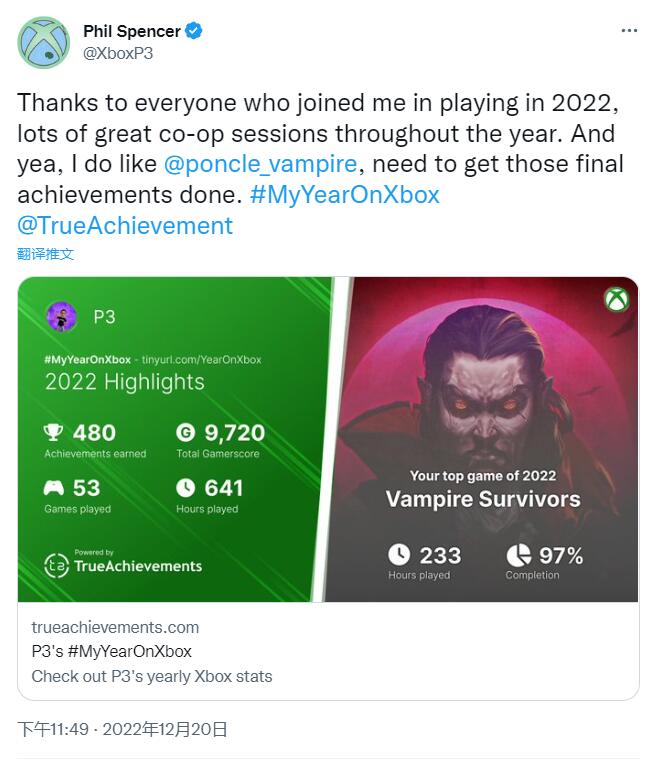Open the trueachievements.com link card footer

(328, 651)
